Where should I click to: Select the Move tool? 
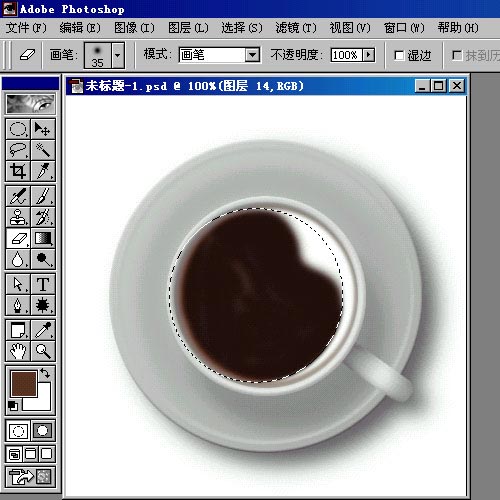[x=43, y=129]
